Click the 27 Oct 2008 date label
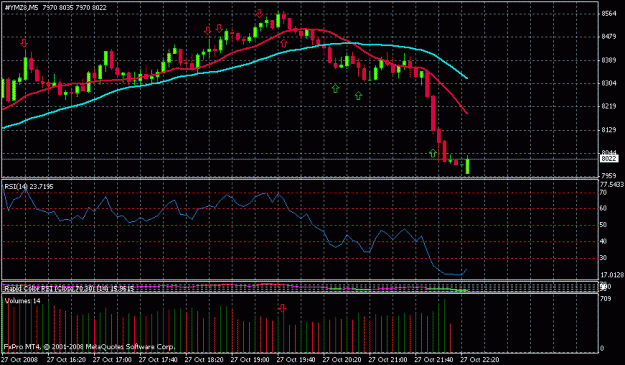Screen dimensions: 625x365 (x=19, y=359)
